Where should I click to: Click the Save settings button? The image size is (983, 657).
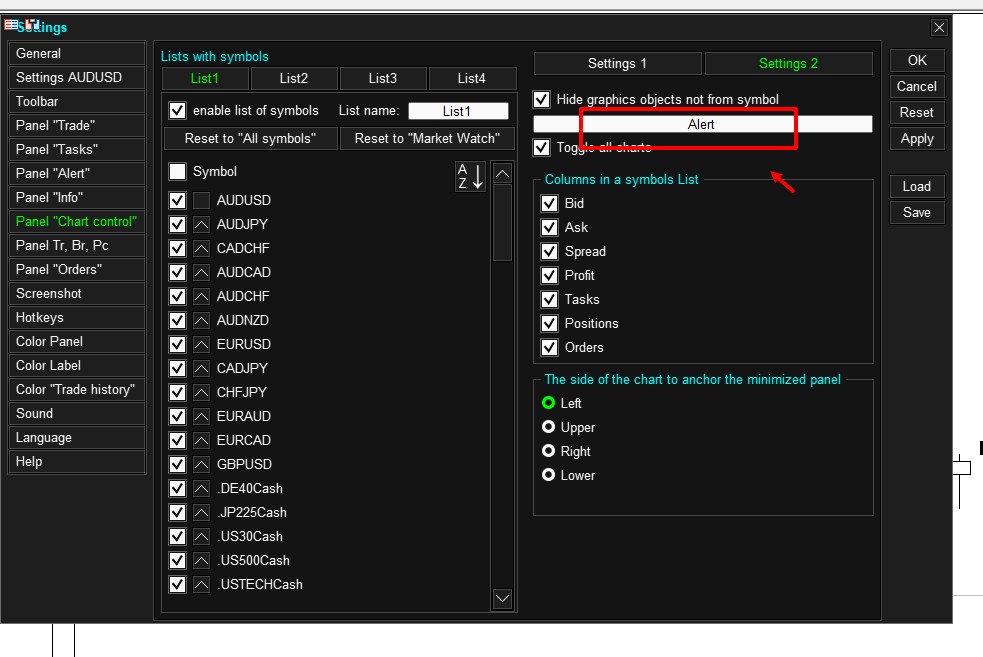[x=917, y=213]
